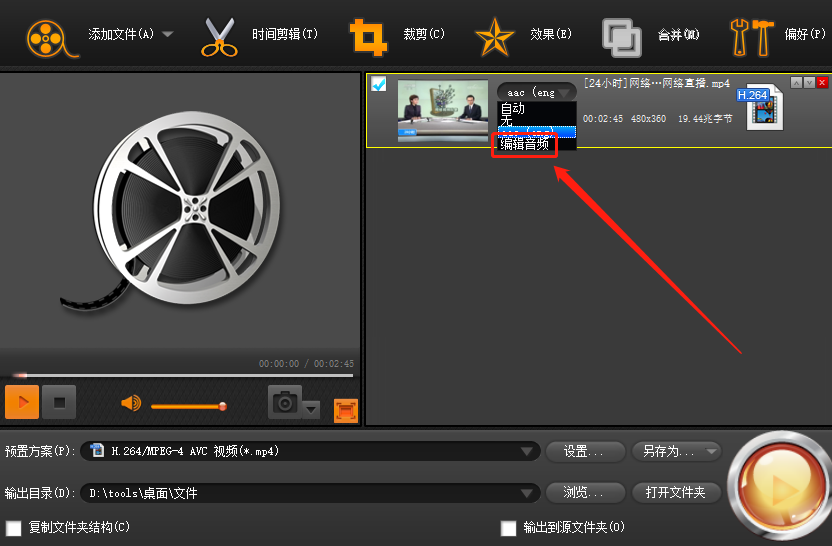
Task: Select the 偏好(P) toolbar label
Action: coord(805,34)
